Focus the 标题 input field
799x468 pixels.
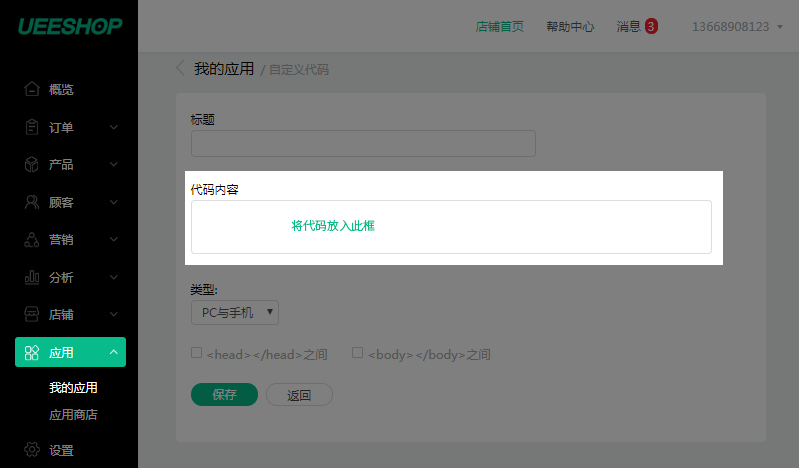(x=363, y=143)
